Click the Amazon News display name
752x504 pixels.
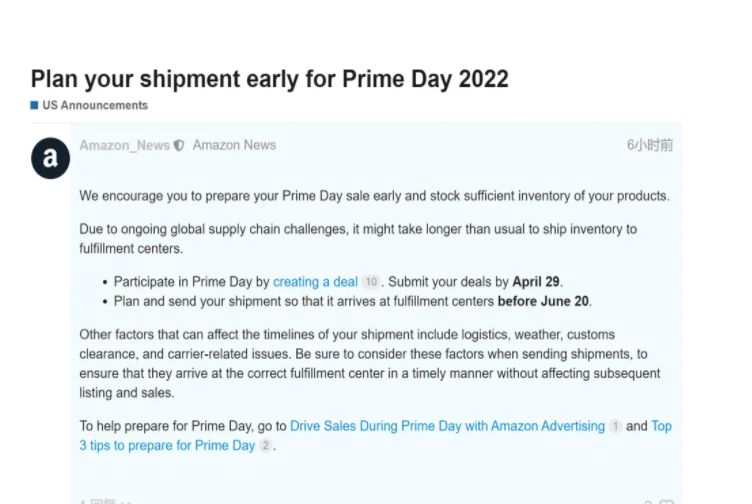tap(235, 145)
